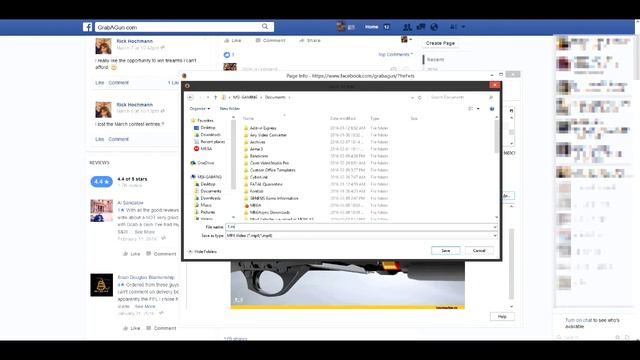Open the friend requests icon in header
Viewport: 640px width, 360px height.
point(407,27)
